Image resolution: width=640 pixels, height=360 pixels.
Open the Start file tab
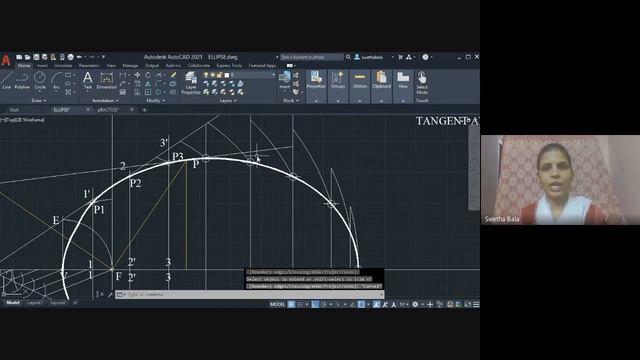pos(14,110)
